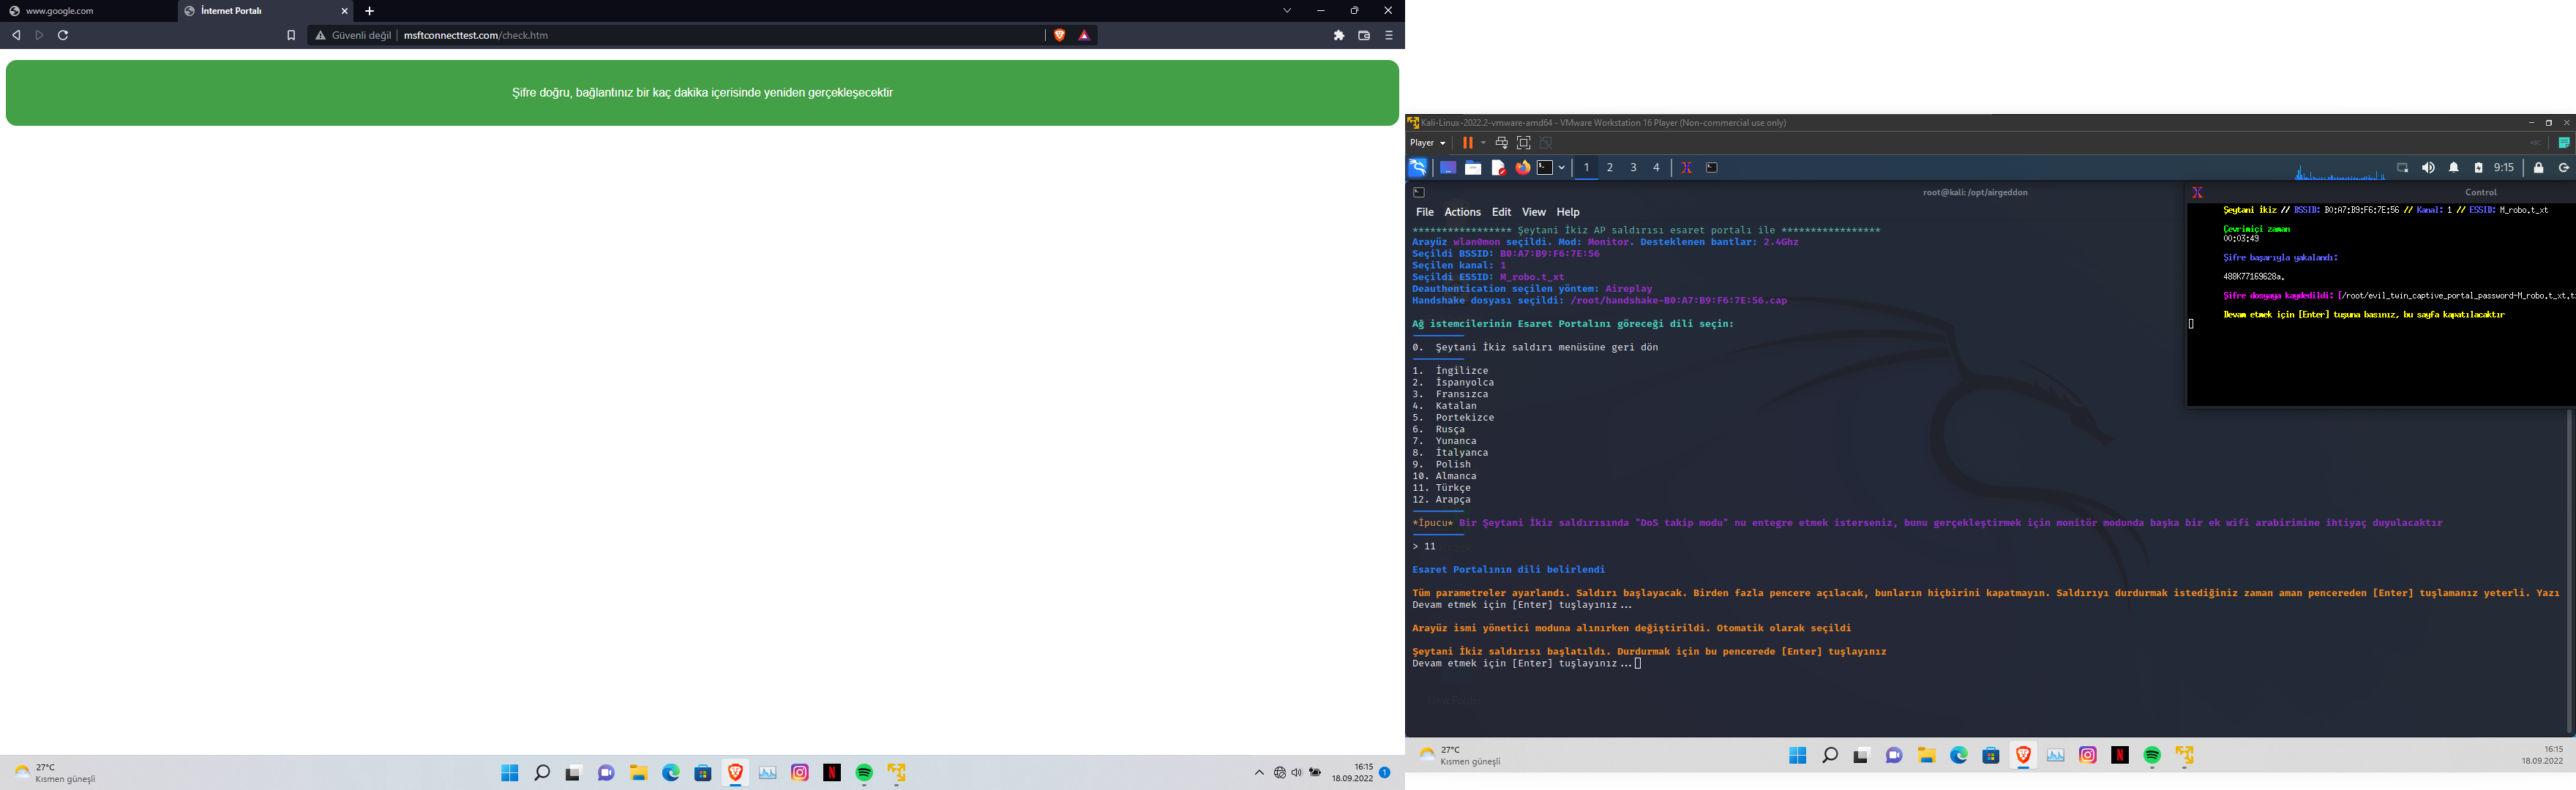Select the xterm Control window in Kali panel

point(1687,168)
